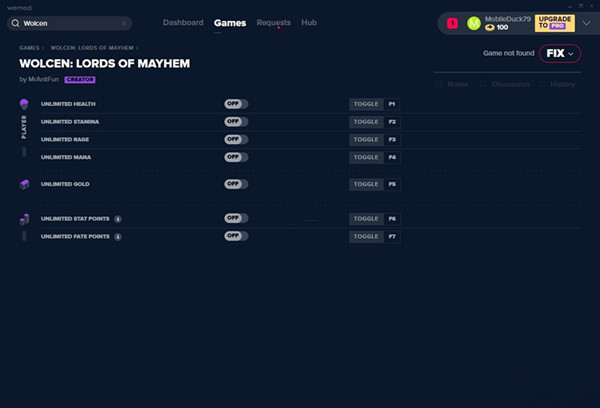The width and height of the screenshot is (600, 408).
Task: Open the Dashboard tab
Action: (183, 23)
